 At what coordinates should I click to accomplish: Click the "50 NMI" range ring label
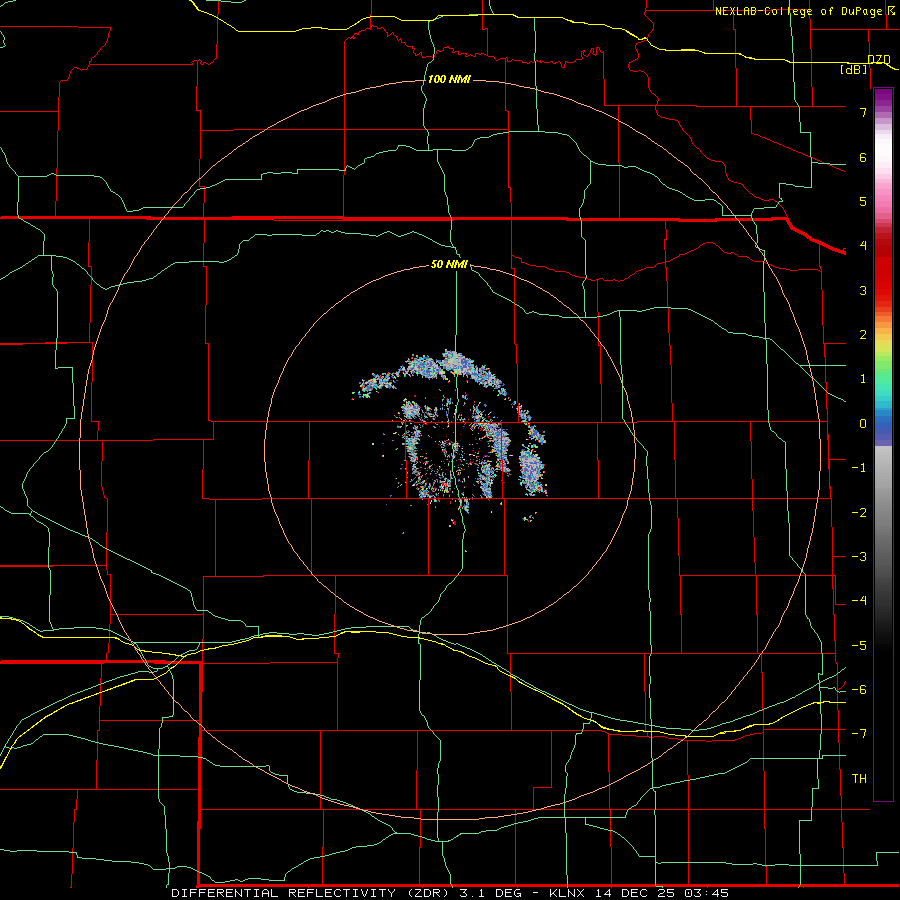(x=449, y=264)
